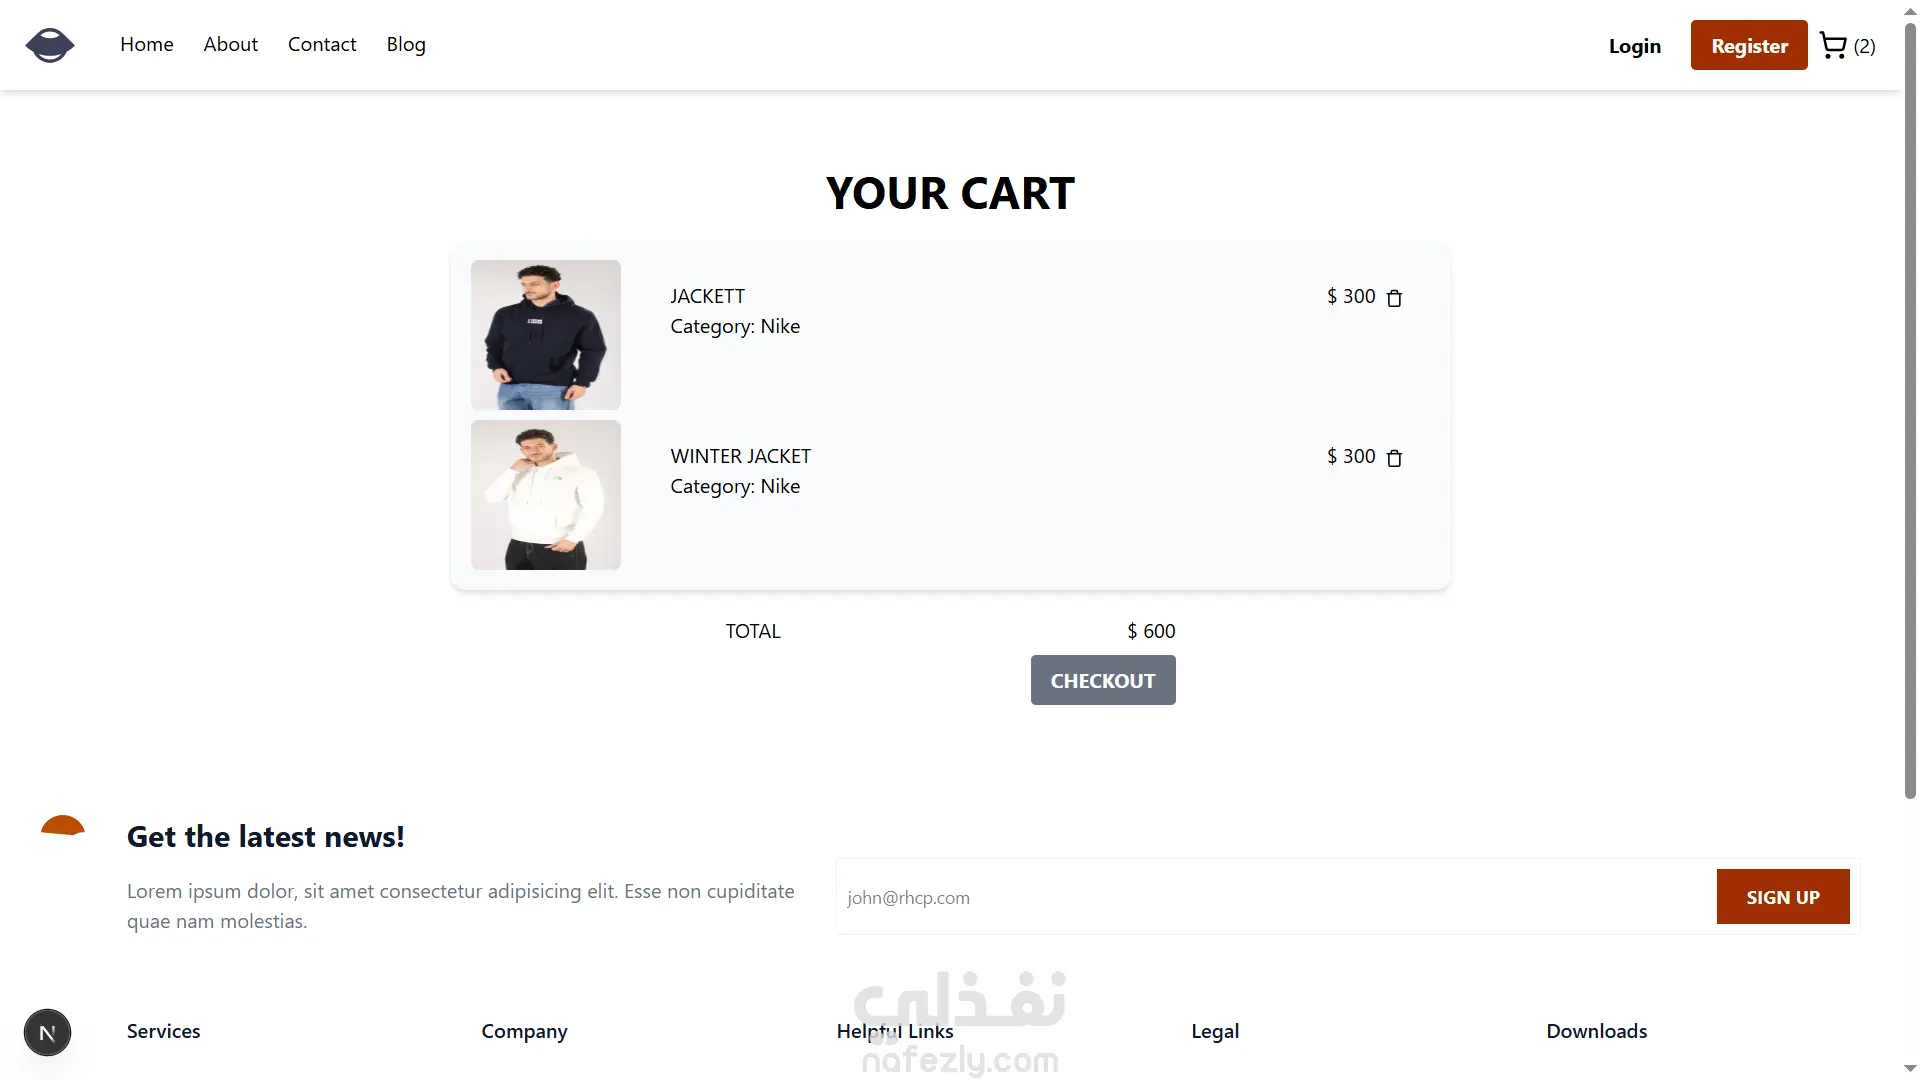This screenshot has width=1920, height=1080.
Task: Open the shopping cart icon
Action: tap(1833, 46)
